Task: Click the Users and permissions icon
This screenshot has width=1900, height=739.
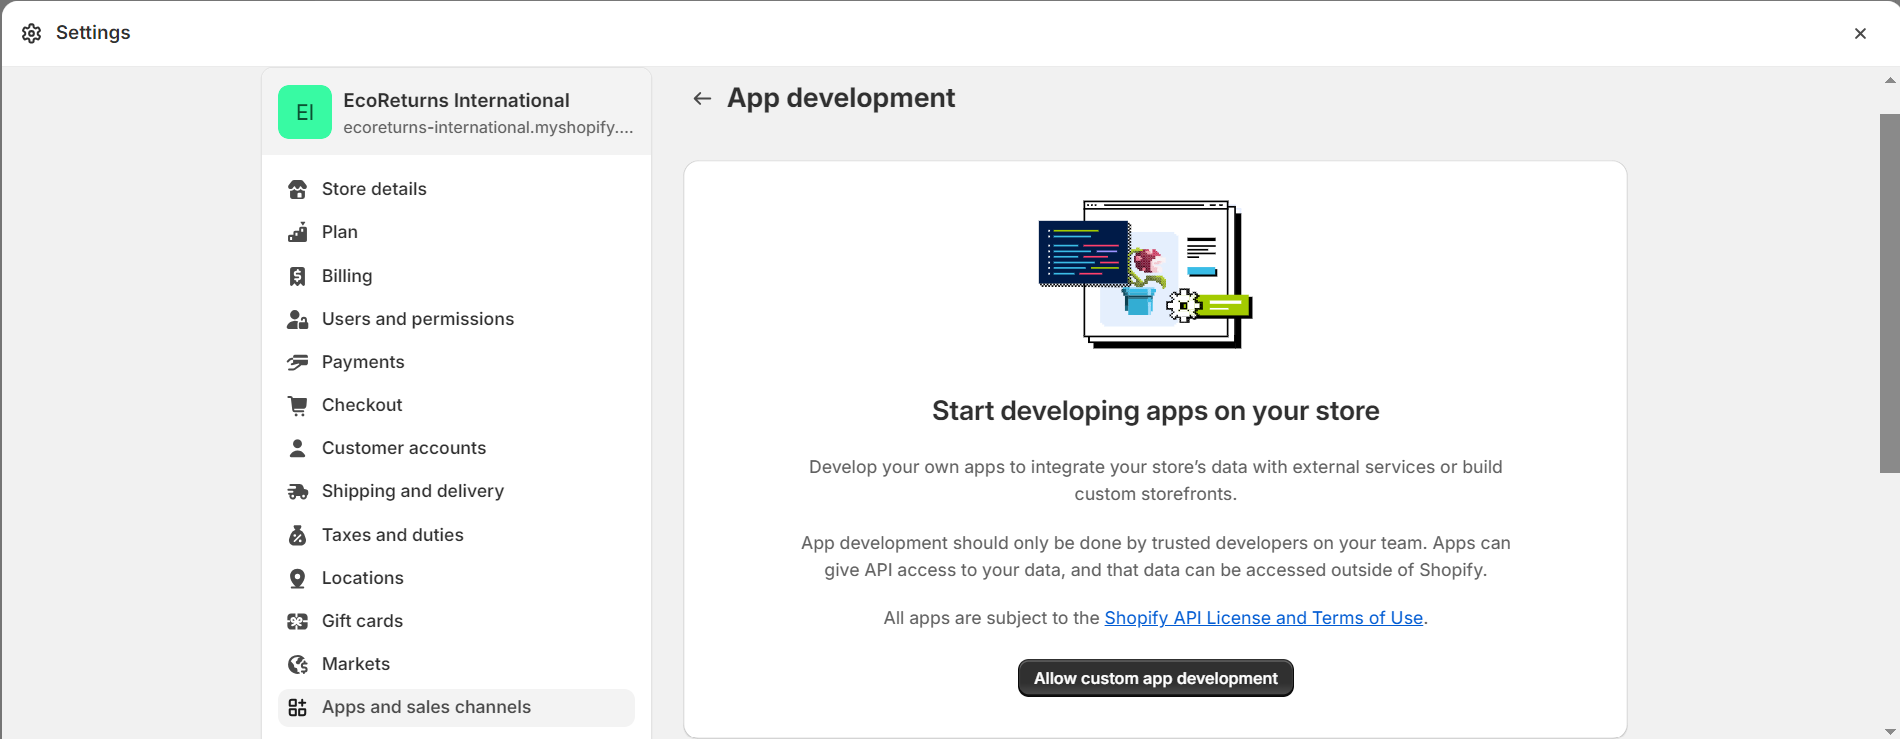Action: 297,319
